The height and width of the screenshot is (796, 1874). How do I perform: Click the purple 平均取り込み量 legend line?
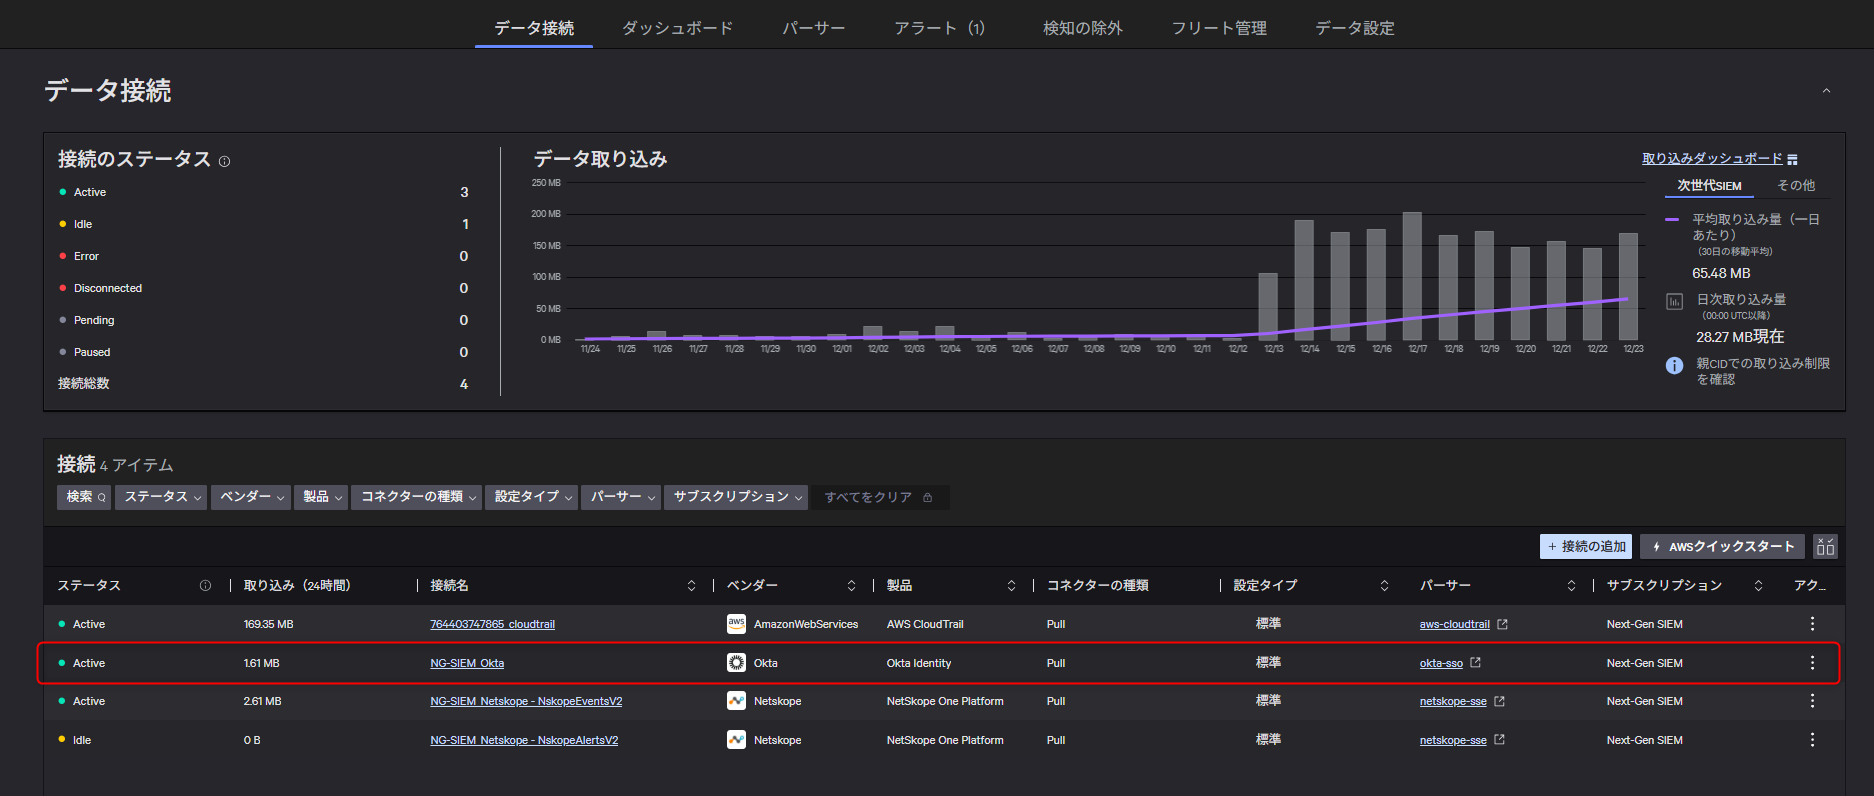(x=1672, y=219)
